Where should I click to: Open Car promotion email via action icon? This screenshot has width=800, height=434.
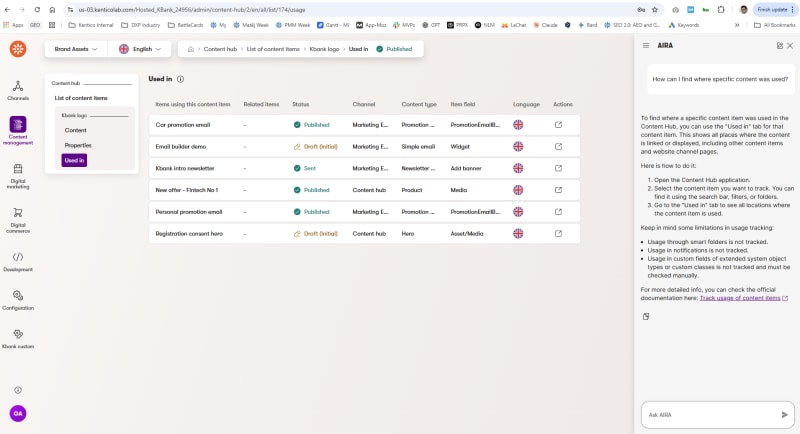point(558,125)
